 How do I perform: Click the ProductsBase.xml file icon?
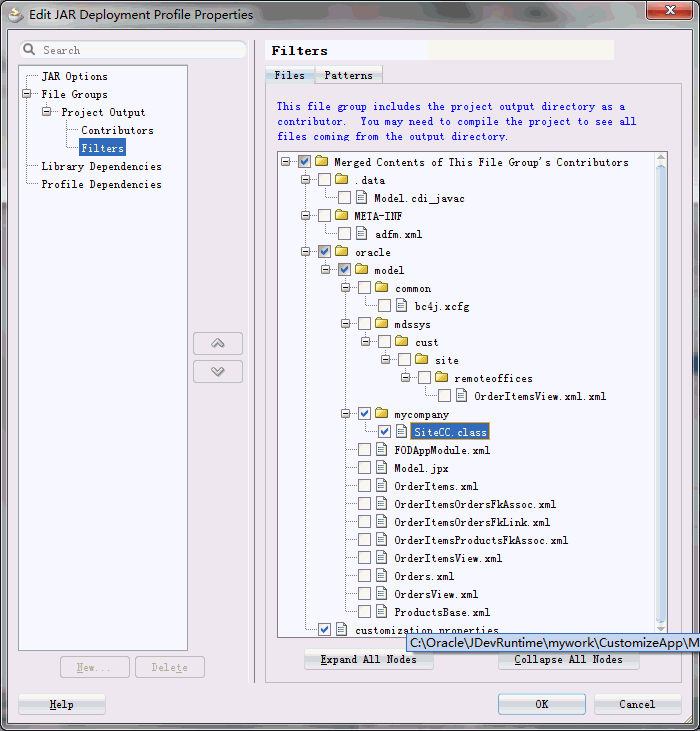pyautogui.click(x=382, y=612)
